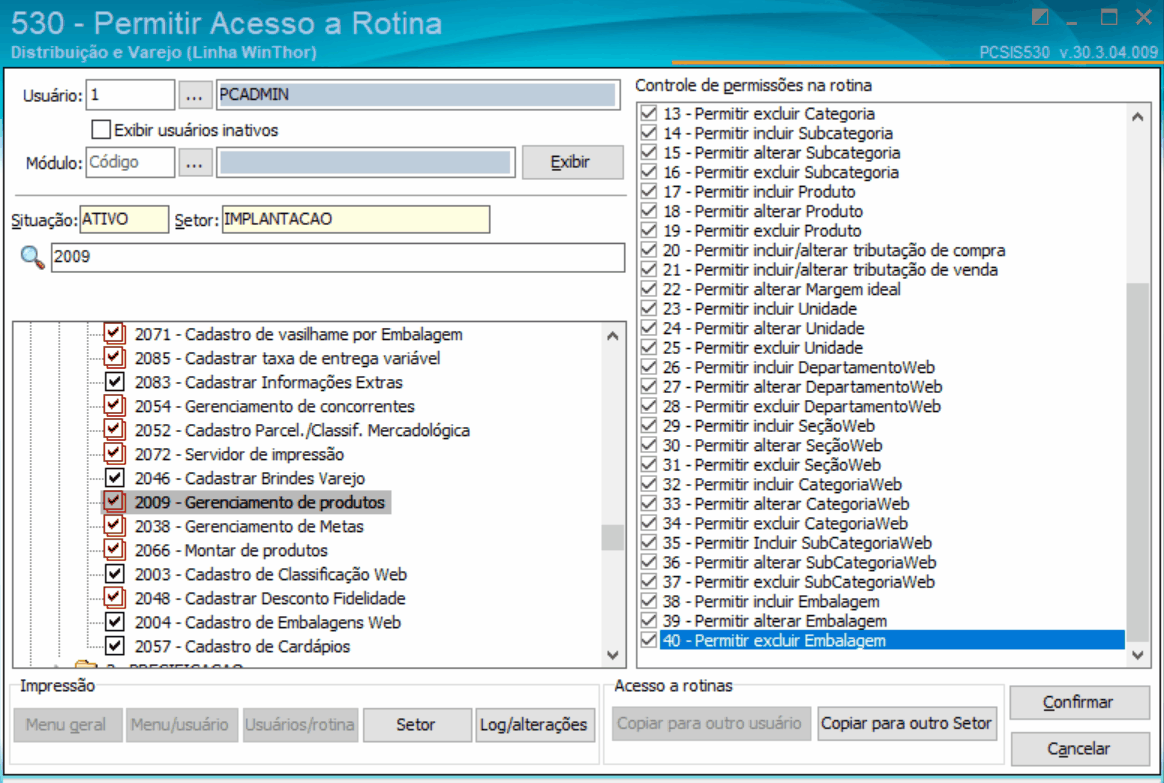Click permissions list scrollbar up arrow
The height and width of the screenshot is (783, 1164).
(x=1137, y=117)
